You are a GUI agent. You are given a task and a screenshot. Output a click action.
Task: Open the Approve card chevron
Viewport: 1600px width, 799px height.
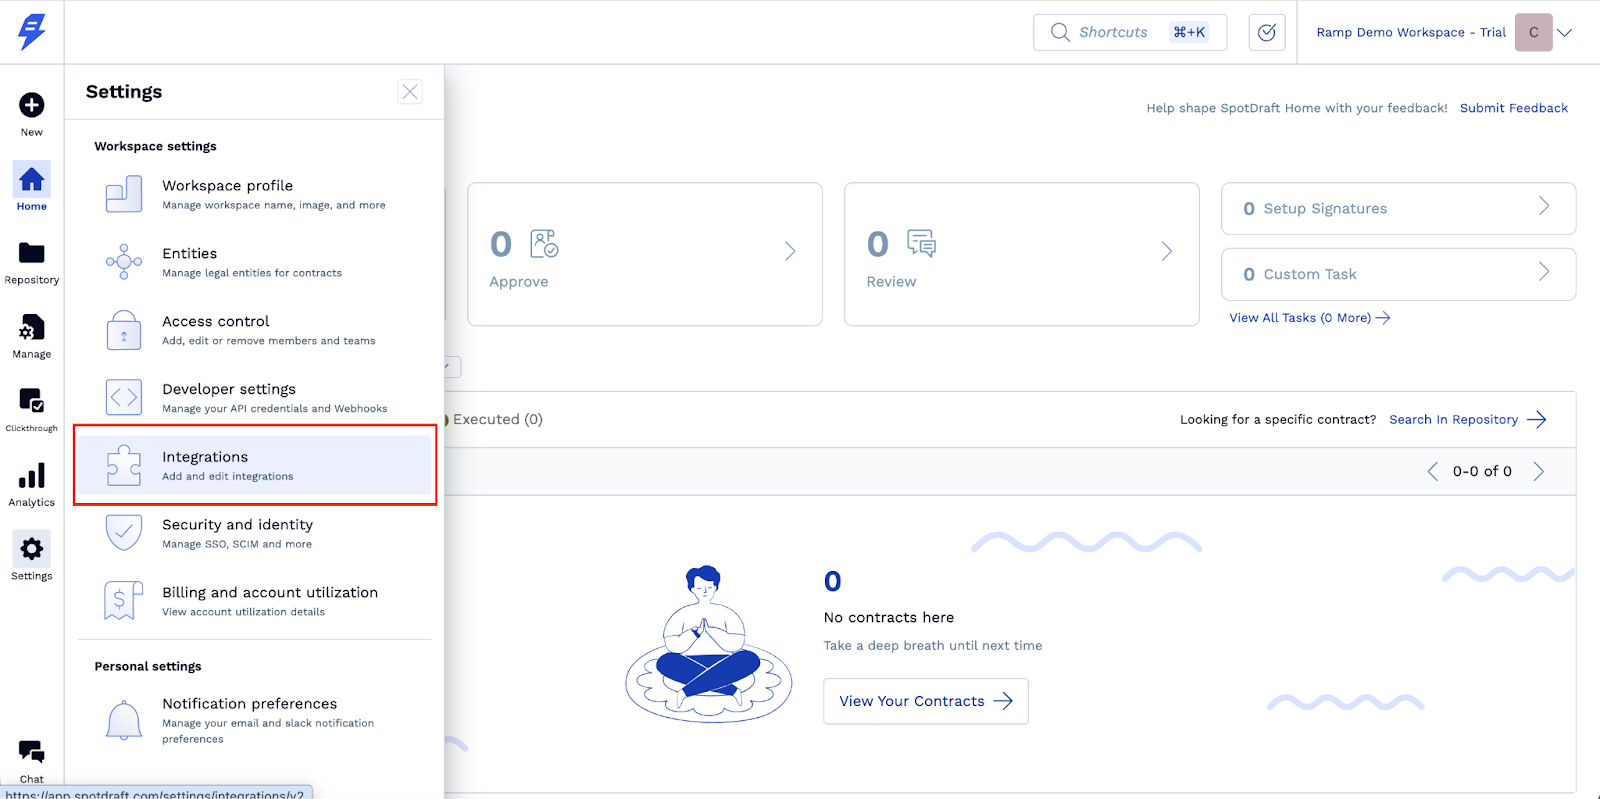point(790,251)
